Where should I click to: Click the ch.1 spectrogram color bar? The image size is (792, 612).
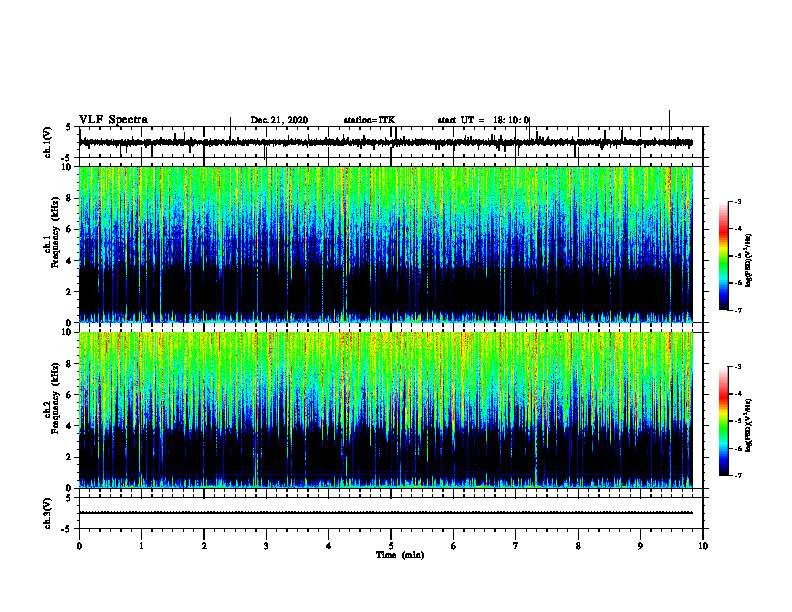pos(724,256)
